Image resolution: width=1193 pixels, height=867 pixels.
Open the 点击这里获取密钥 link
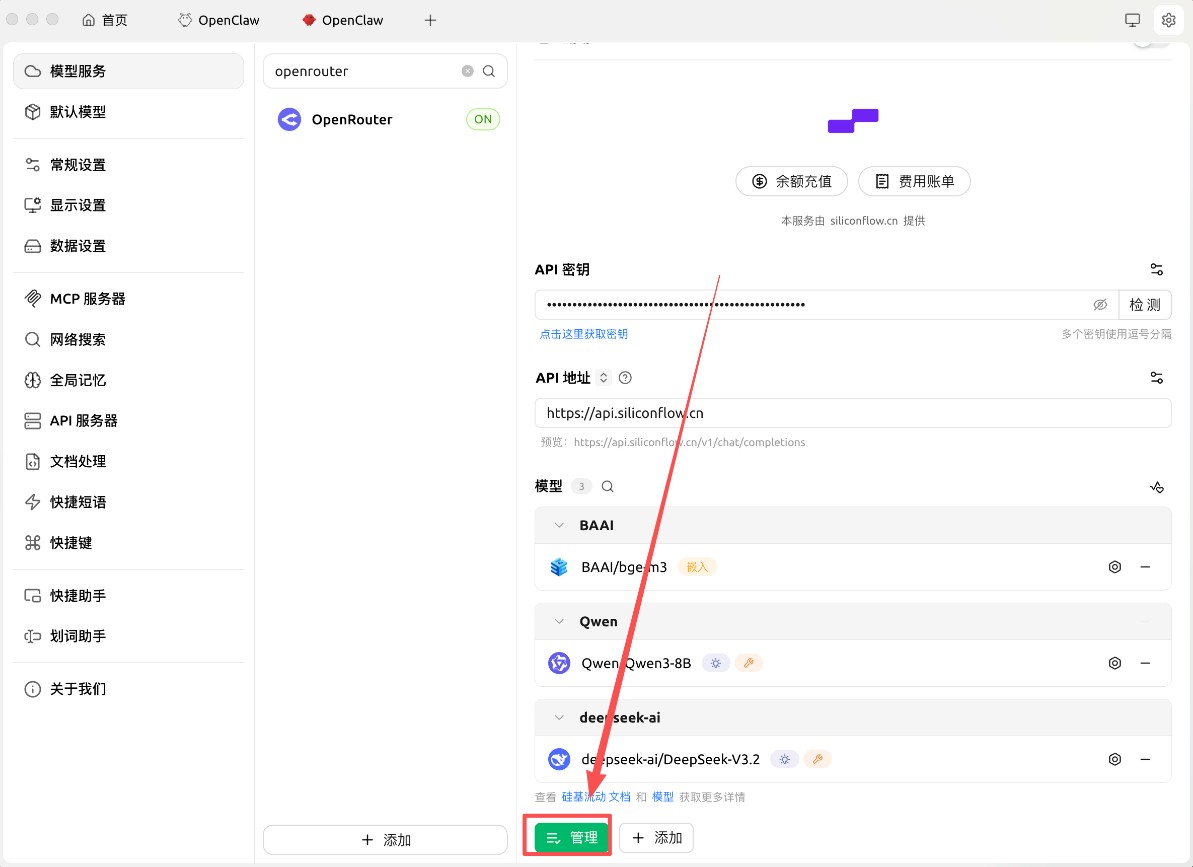tap(583, 333)
